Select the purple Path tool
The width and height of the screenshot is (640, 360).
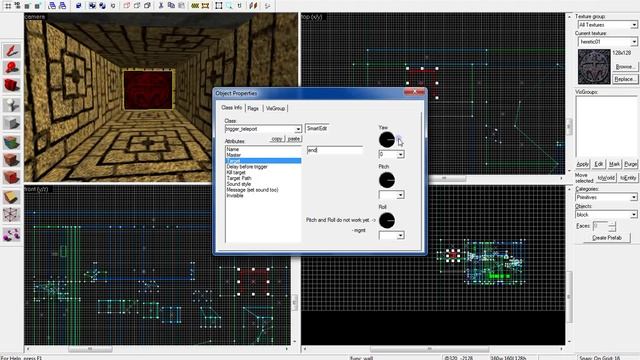pyautogui.click(x=11, y=235)
